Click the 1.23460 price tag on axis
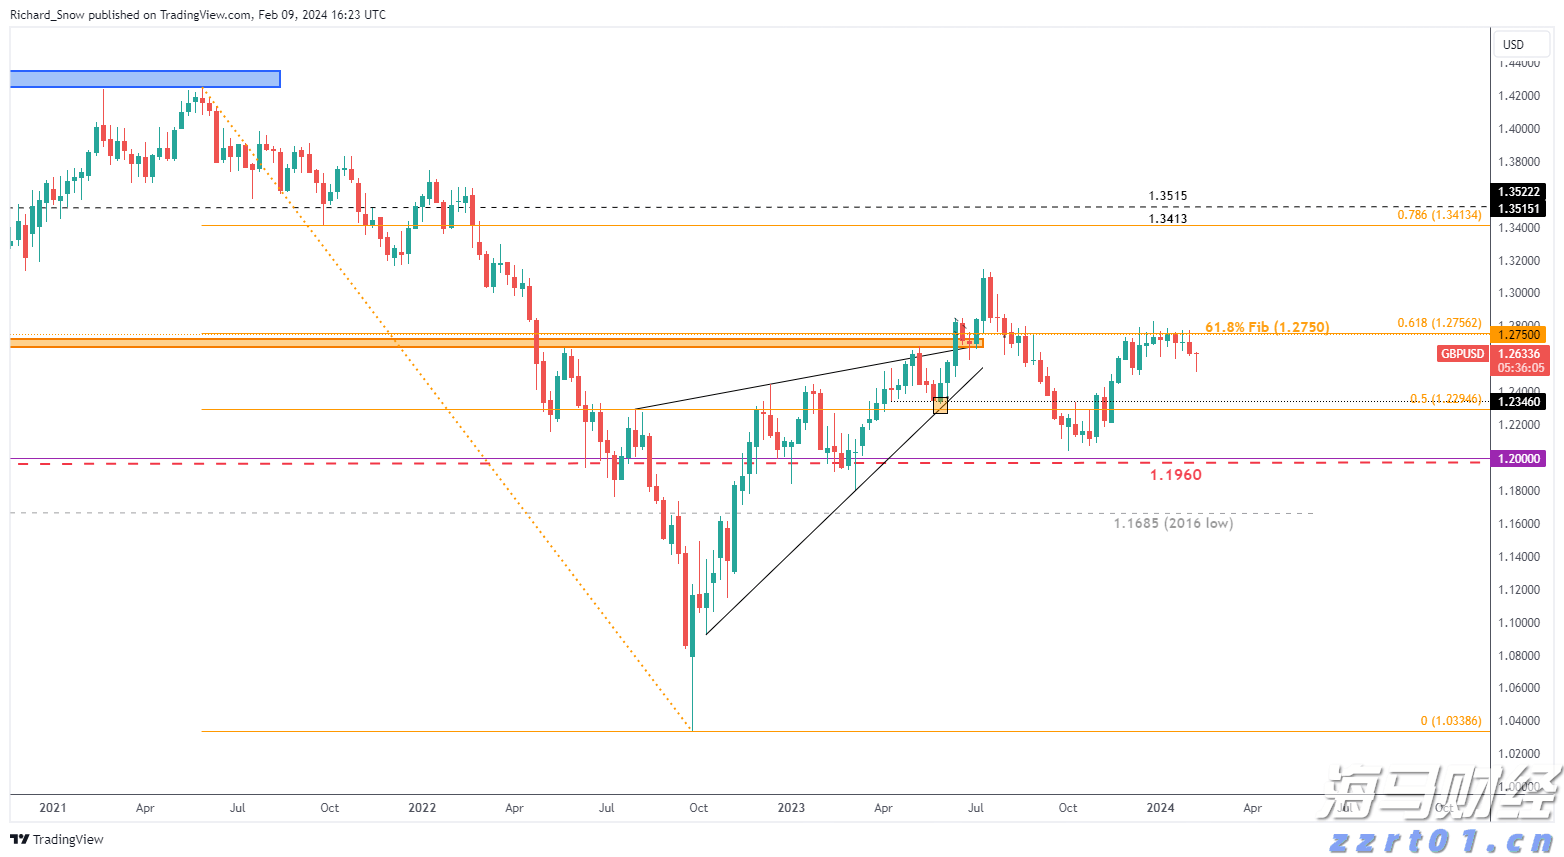This screenshot has height=857, width=1564. (x=1519, y=401)
